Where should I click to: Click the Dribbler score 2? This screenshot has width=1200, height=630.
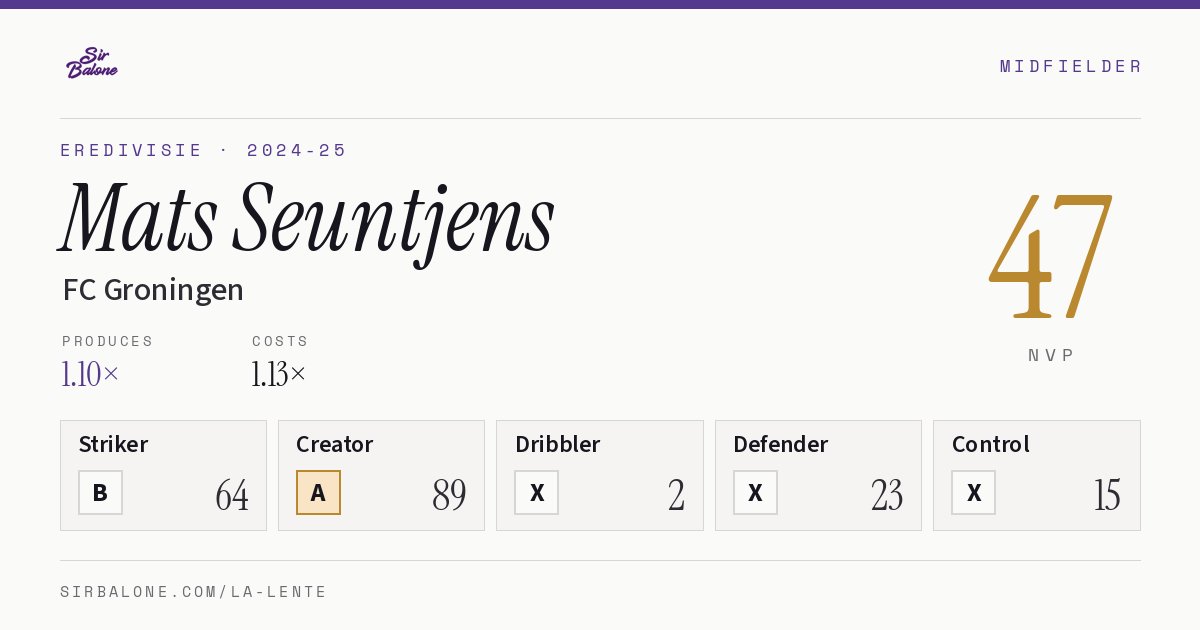(x=677, y=495)
